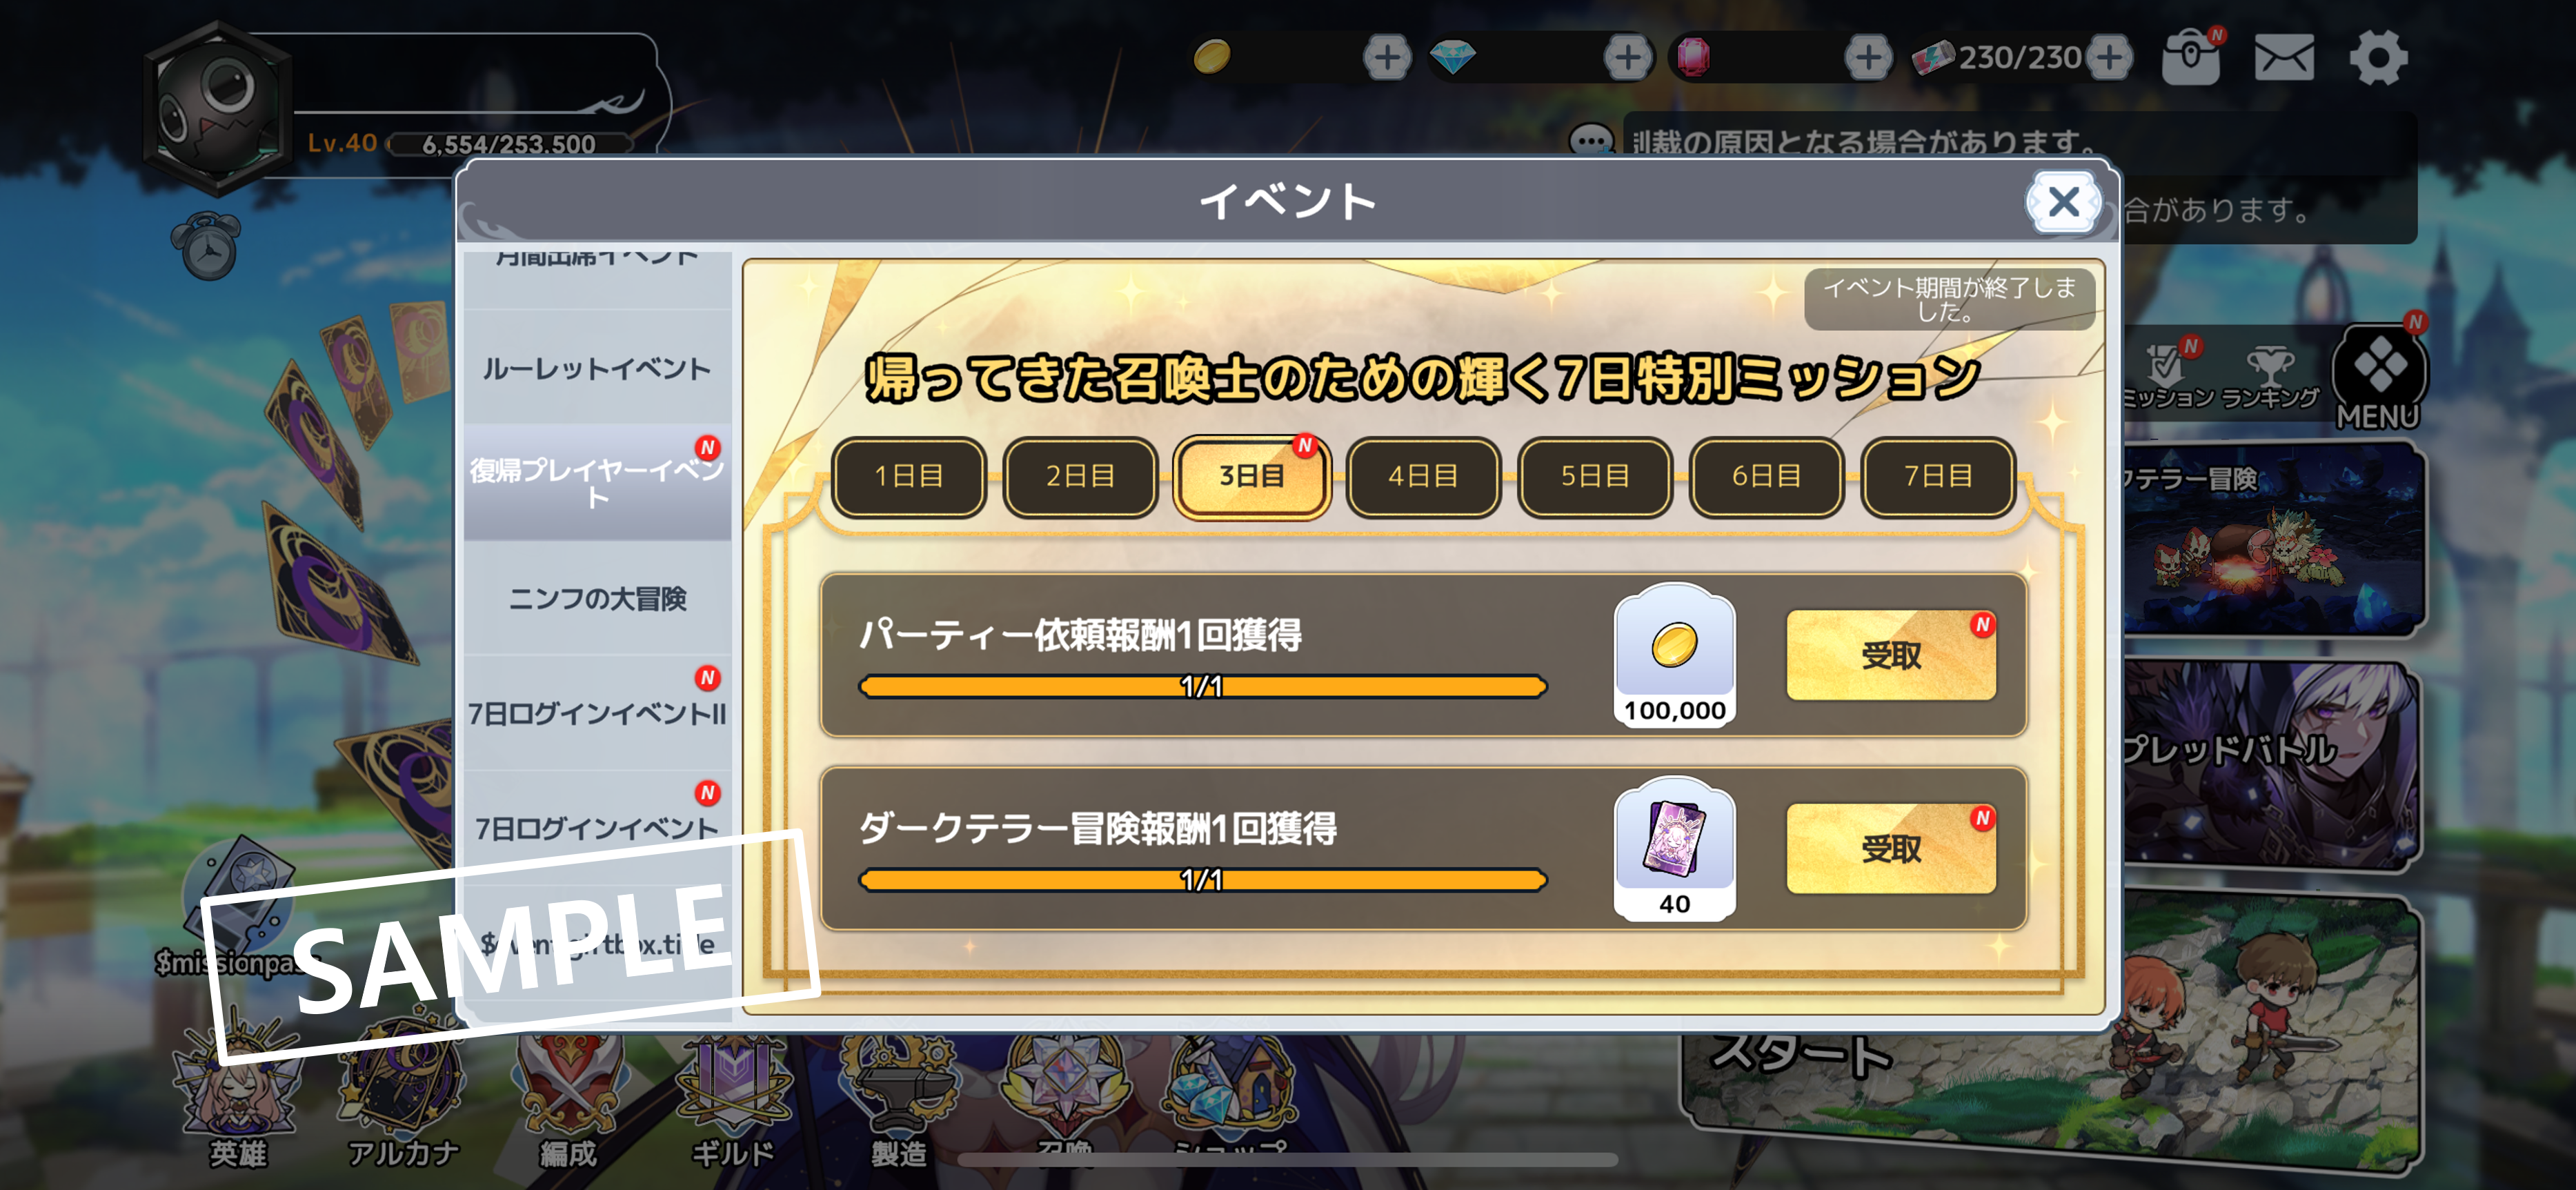The height and width of the screenshot is (1190, 2576).
Task: Open the alarm clock icon
Action: pyautogui.click(x=208, y=245)
